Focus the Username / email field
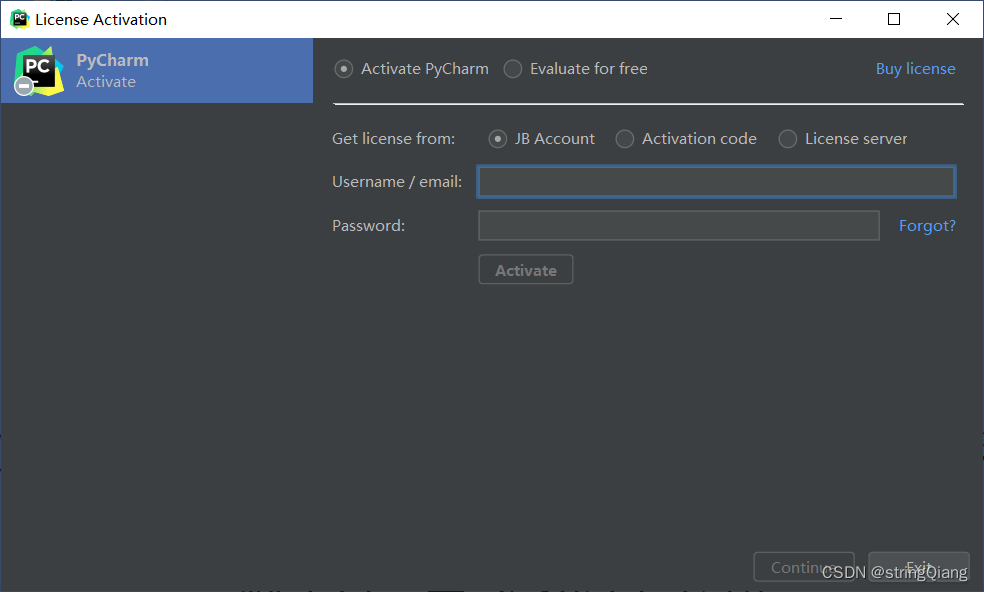Viewport: 984px width, 592px height. coord(716,181)
